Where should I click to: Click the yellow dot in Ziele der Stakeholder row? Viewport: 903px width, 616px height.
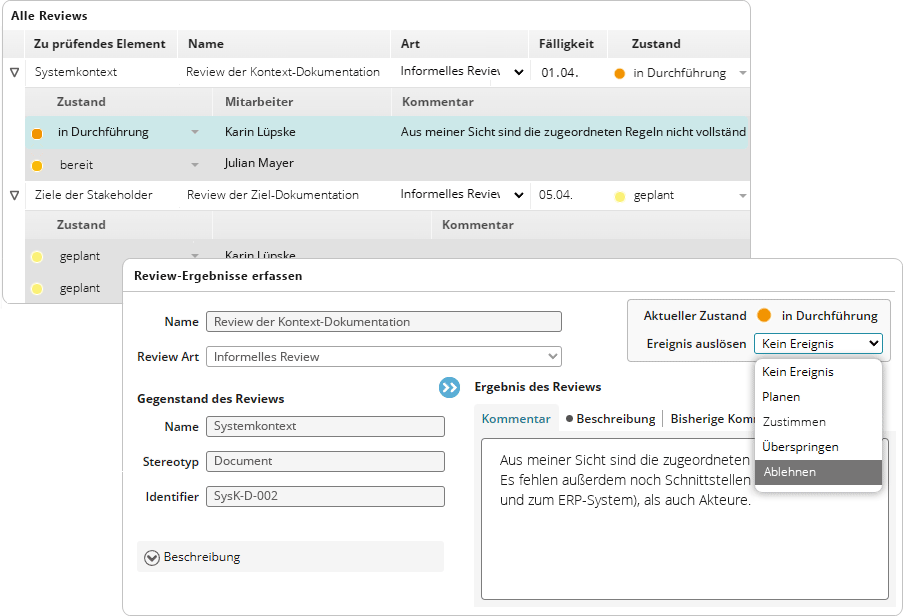620,197
